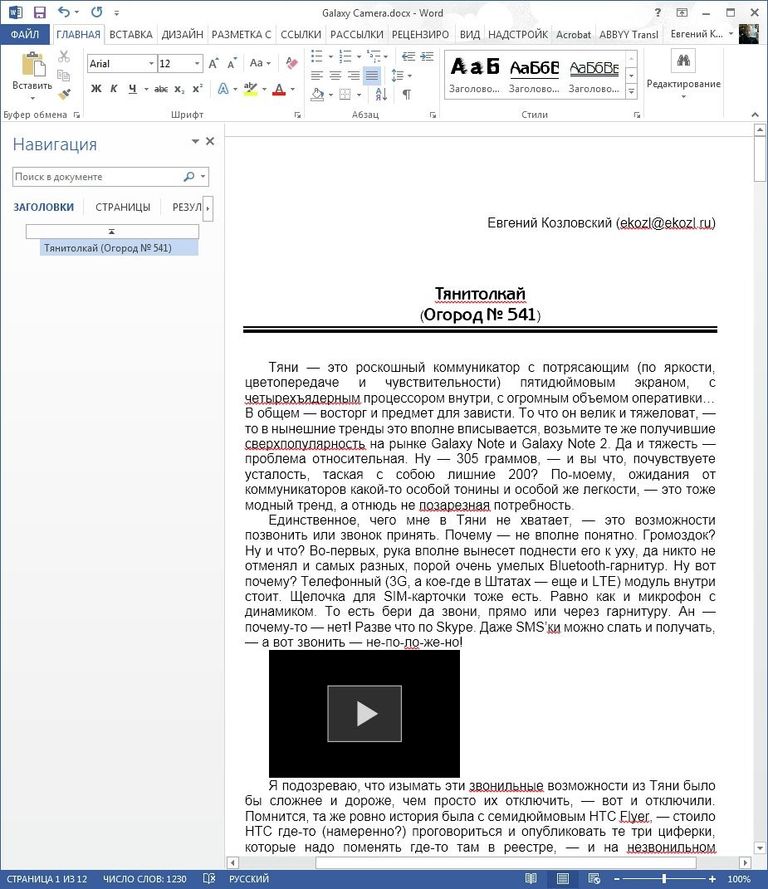Open line spacing options
The height and width of the screenshot is (889, 768).
pyautogui.click(x=401, y=75)
